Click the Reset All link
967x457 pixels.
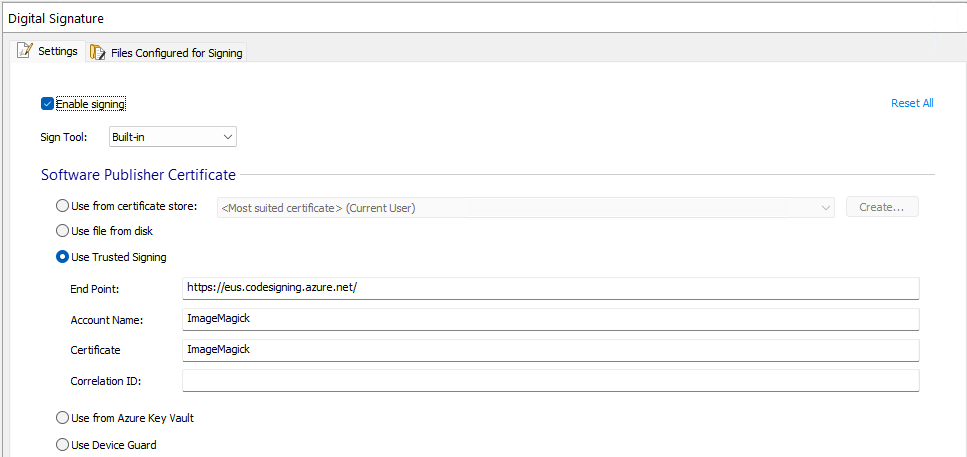pyautogui.click(x=912, y=103)
